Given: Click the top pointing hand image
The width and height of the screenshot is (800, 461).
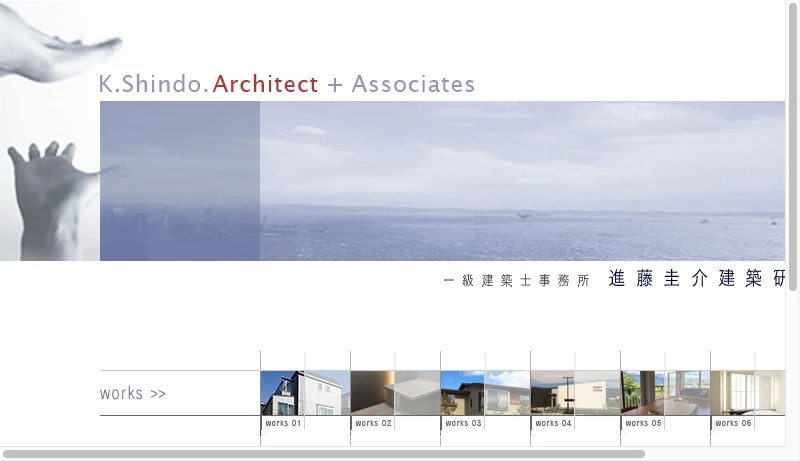Looking at the screenshot, I should pos(59,43).
